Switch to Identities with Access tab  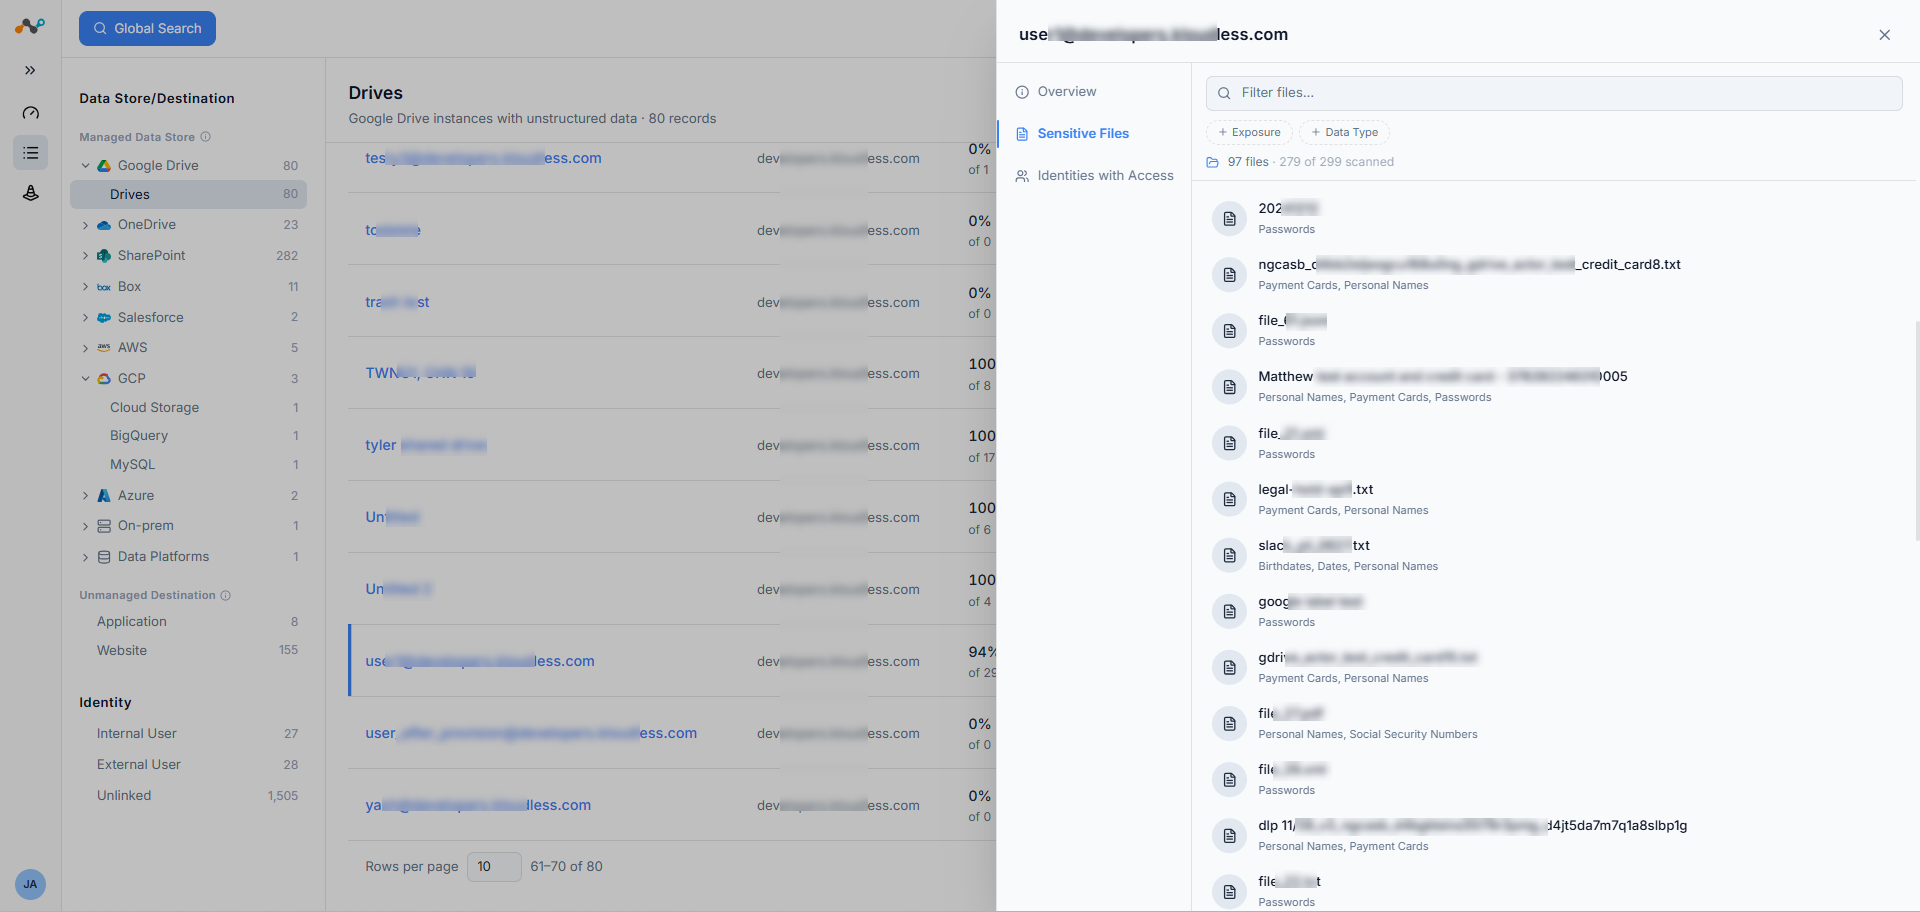[x=1094, y=176]
